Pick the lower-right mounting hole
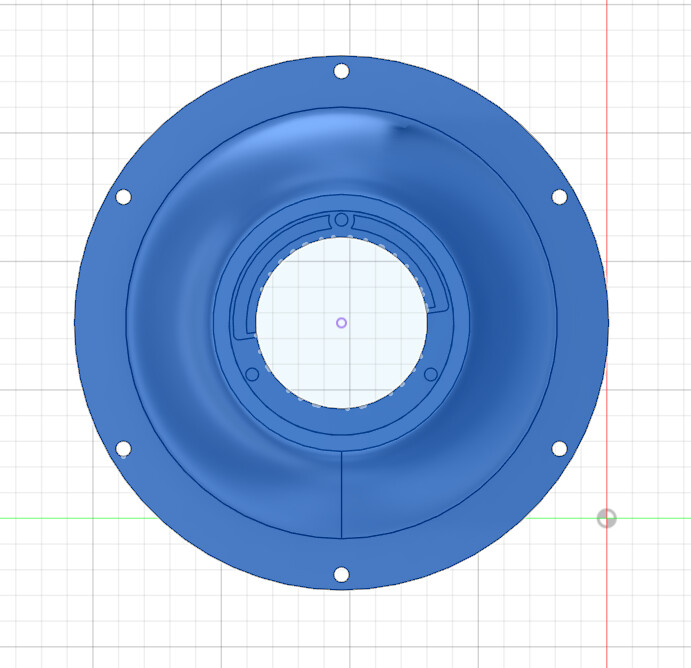691x668 pixels. (x=559, y=448)
